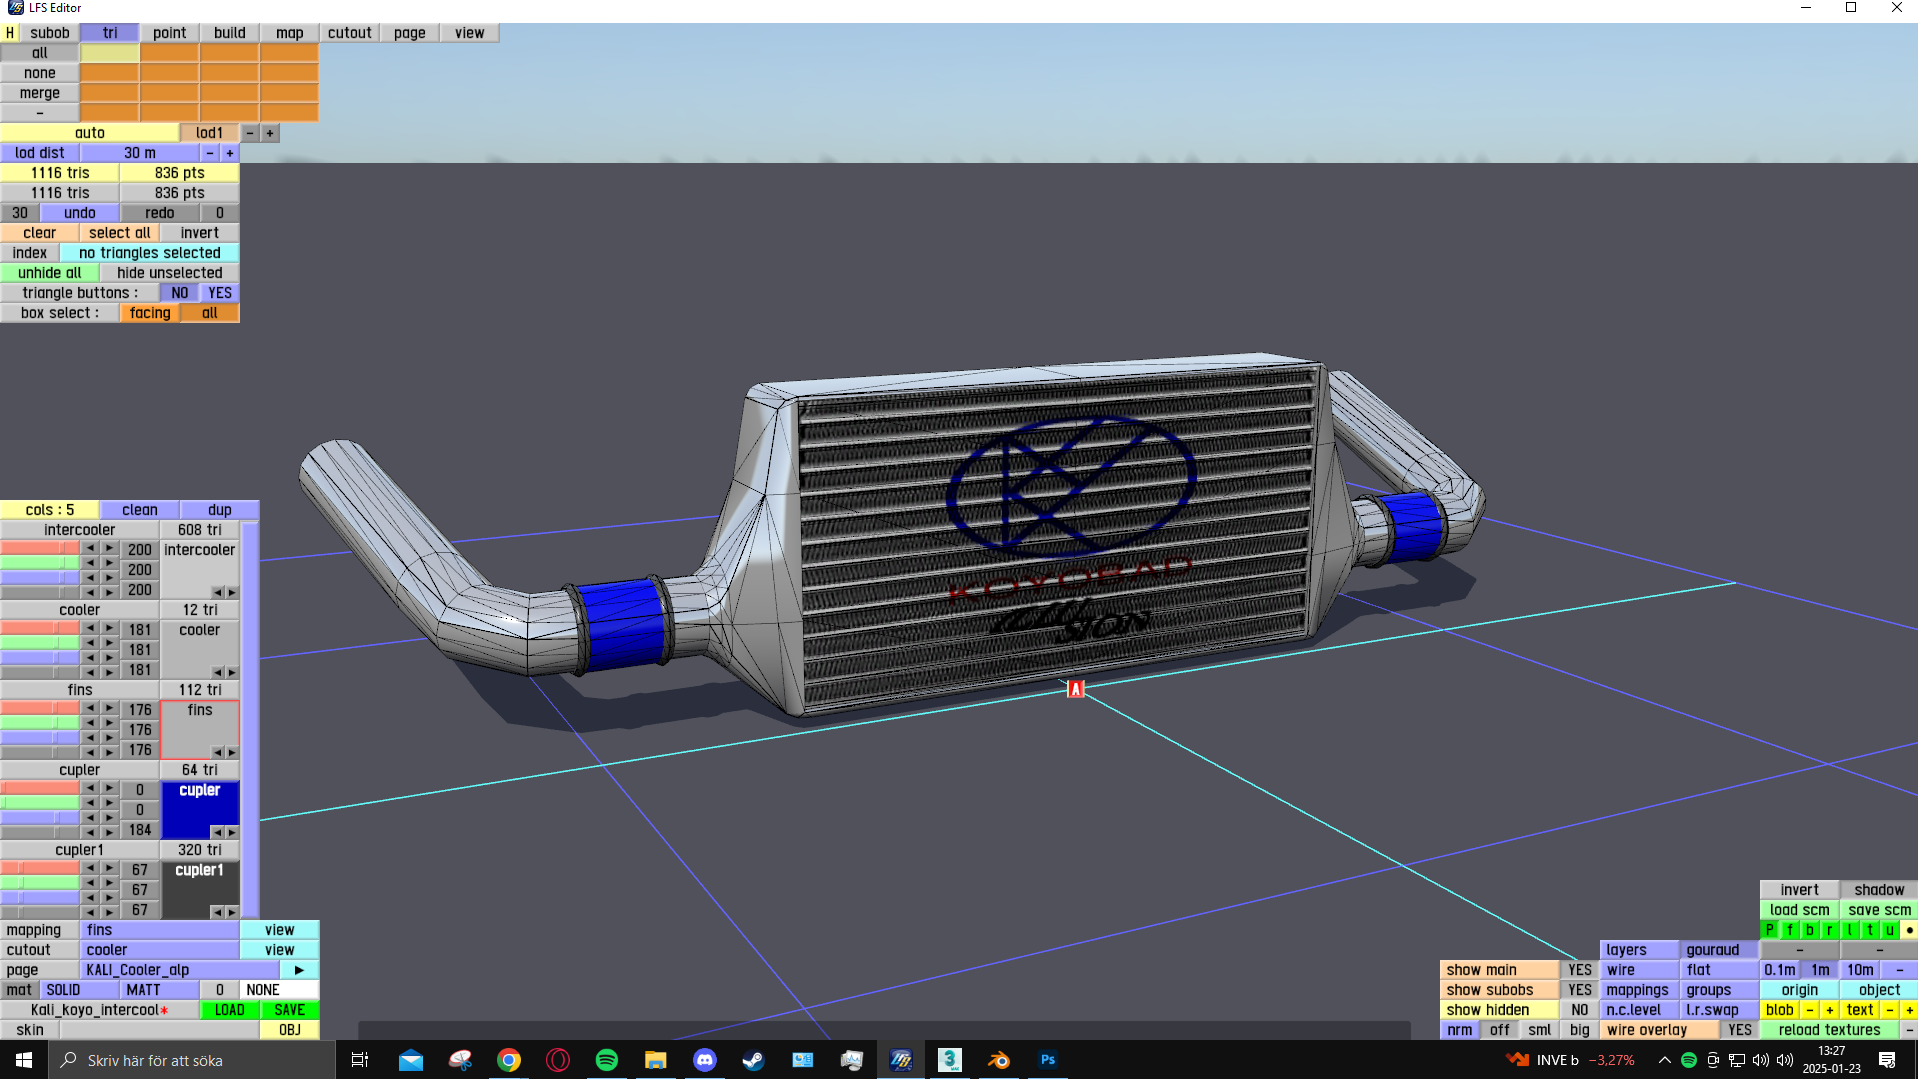Set box select to facing
The width and height of the screenshot is (1918, 1079).
(x=150, y=313)
